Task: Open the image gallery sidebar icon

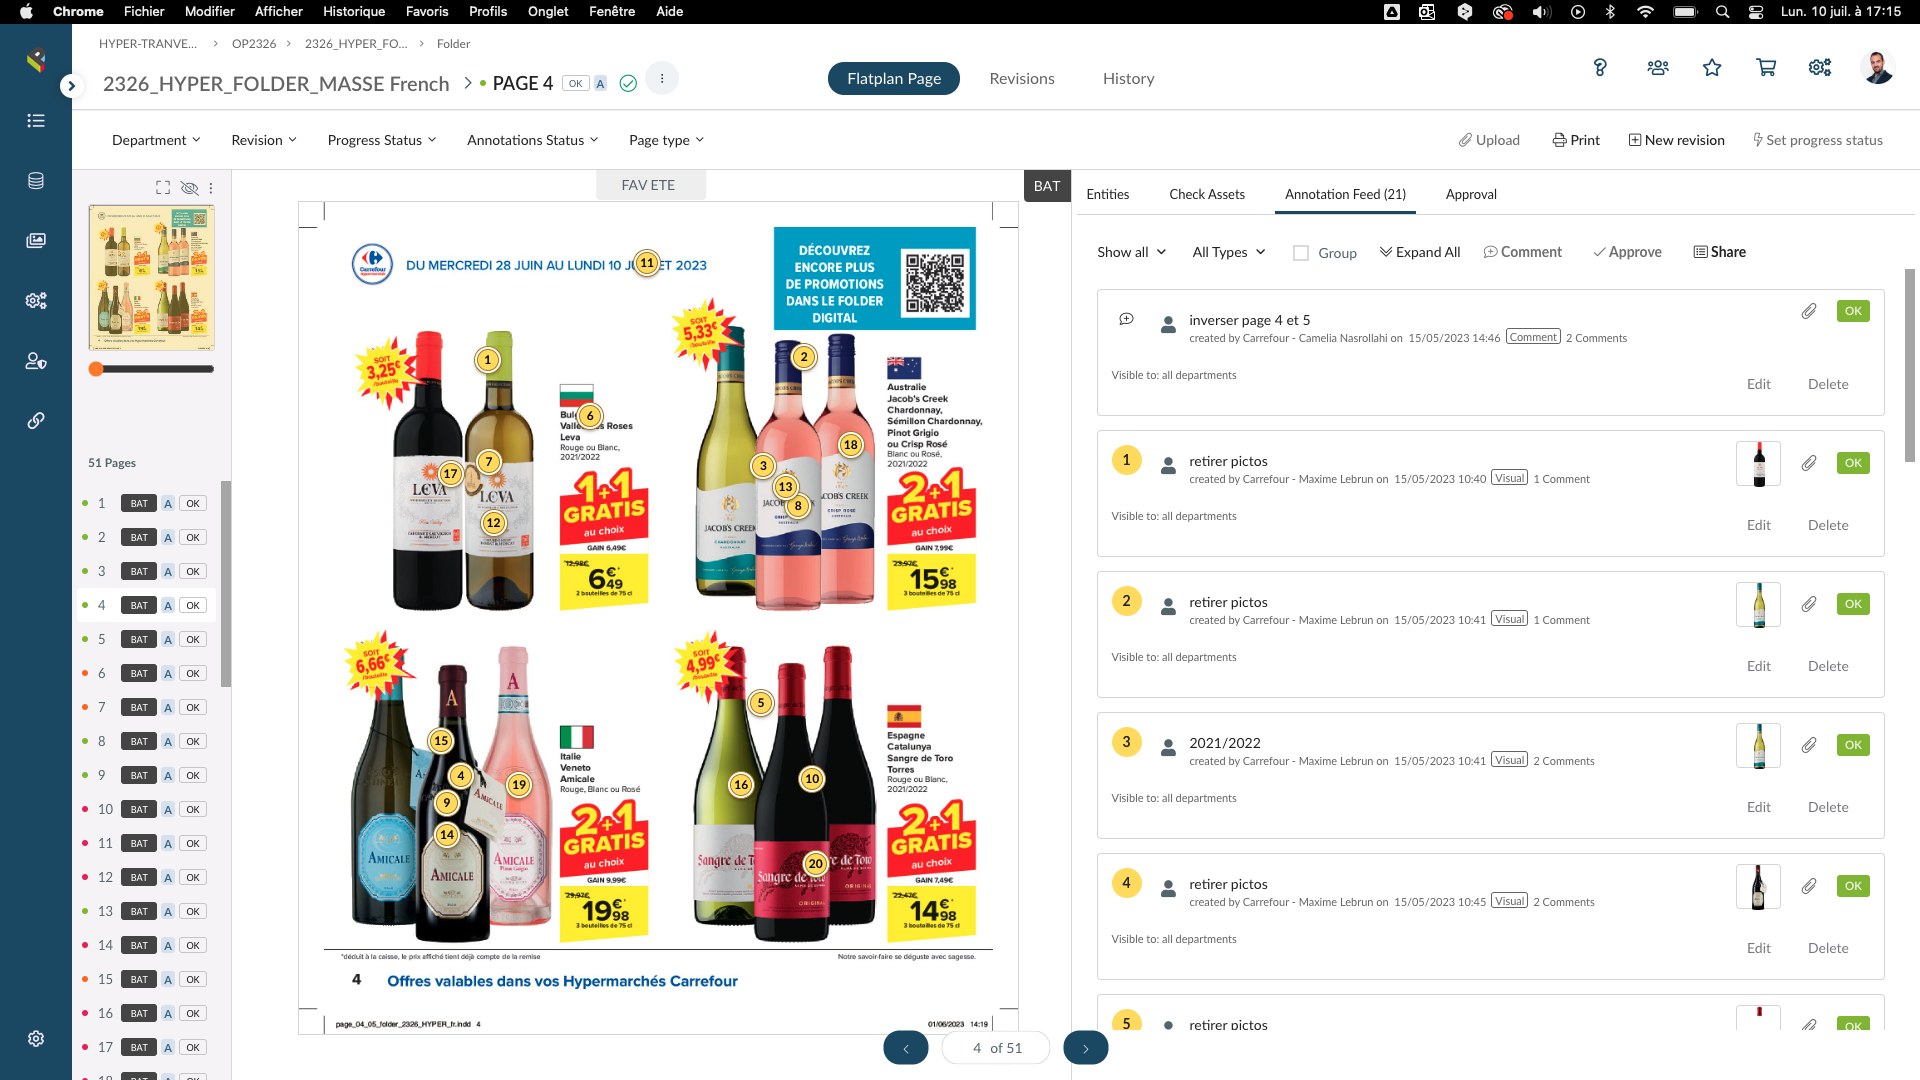Action: point(36,241)
